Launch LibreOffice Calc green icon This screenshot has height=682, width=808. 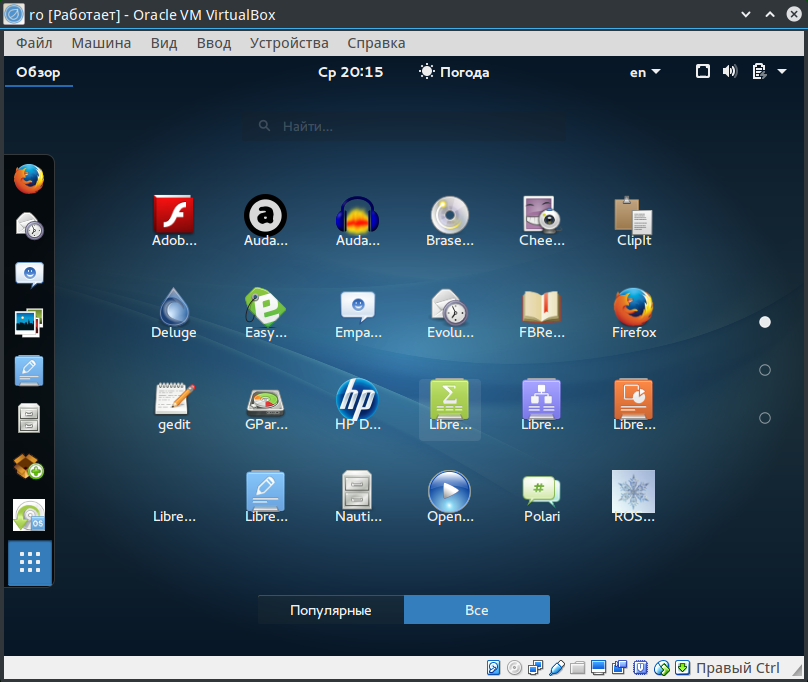point(450,409)
